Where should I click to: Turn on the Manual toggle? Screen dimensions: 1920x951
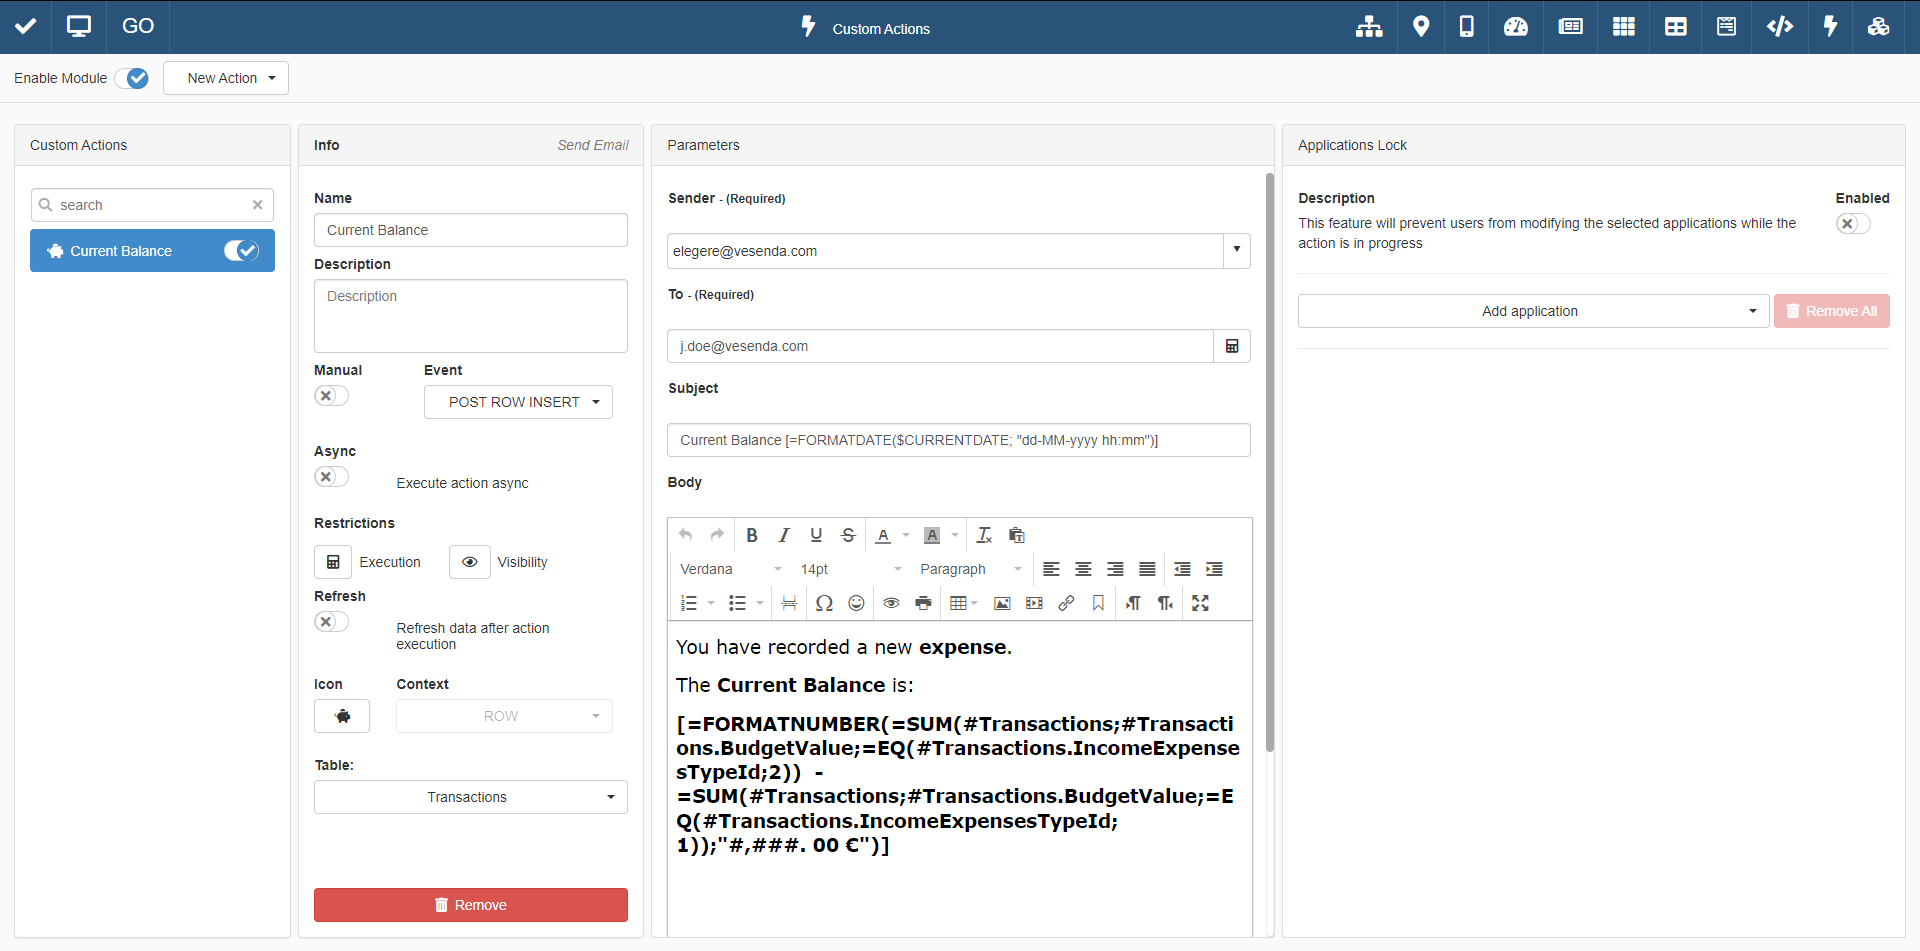[x=331, y=396]
